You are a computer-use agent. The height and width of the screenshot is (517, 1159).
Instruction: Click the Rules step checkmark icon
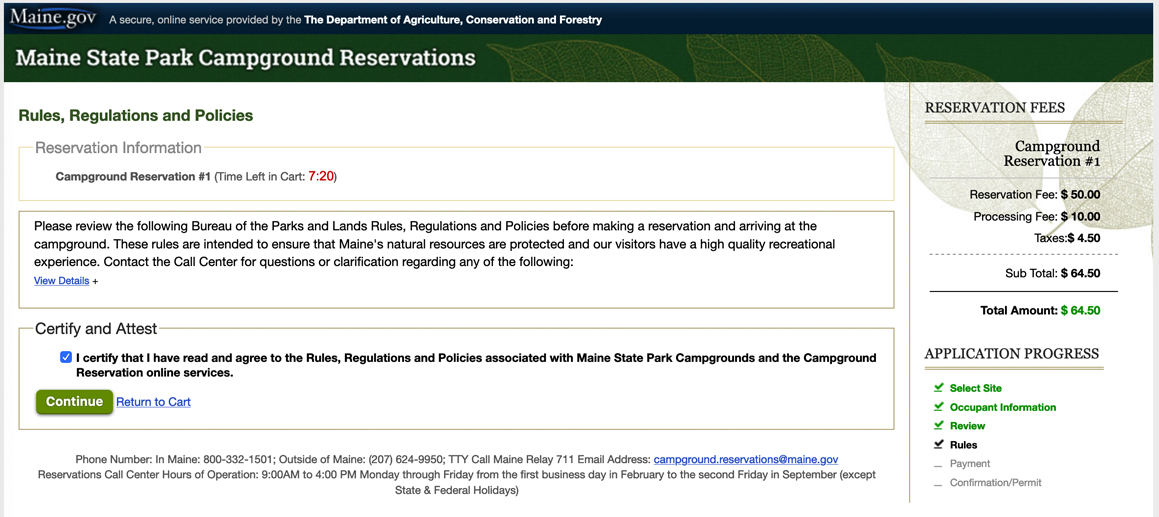pyautogui.click(x=939, y=445)
